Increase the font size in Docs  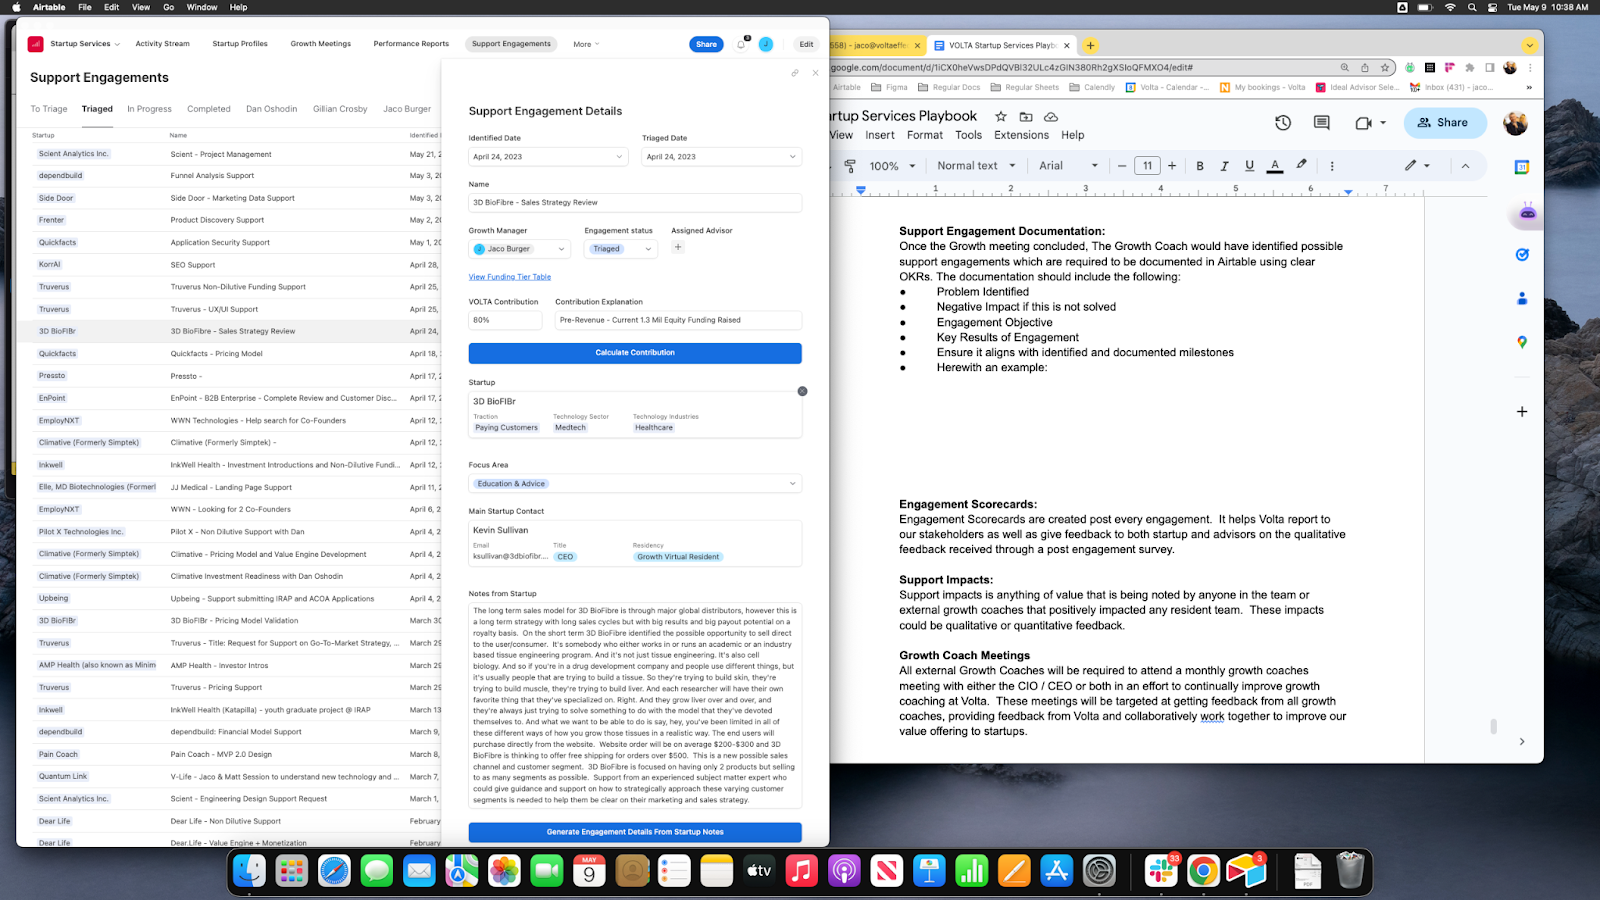1172,166
